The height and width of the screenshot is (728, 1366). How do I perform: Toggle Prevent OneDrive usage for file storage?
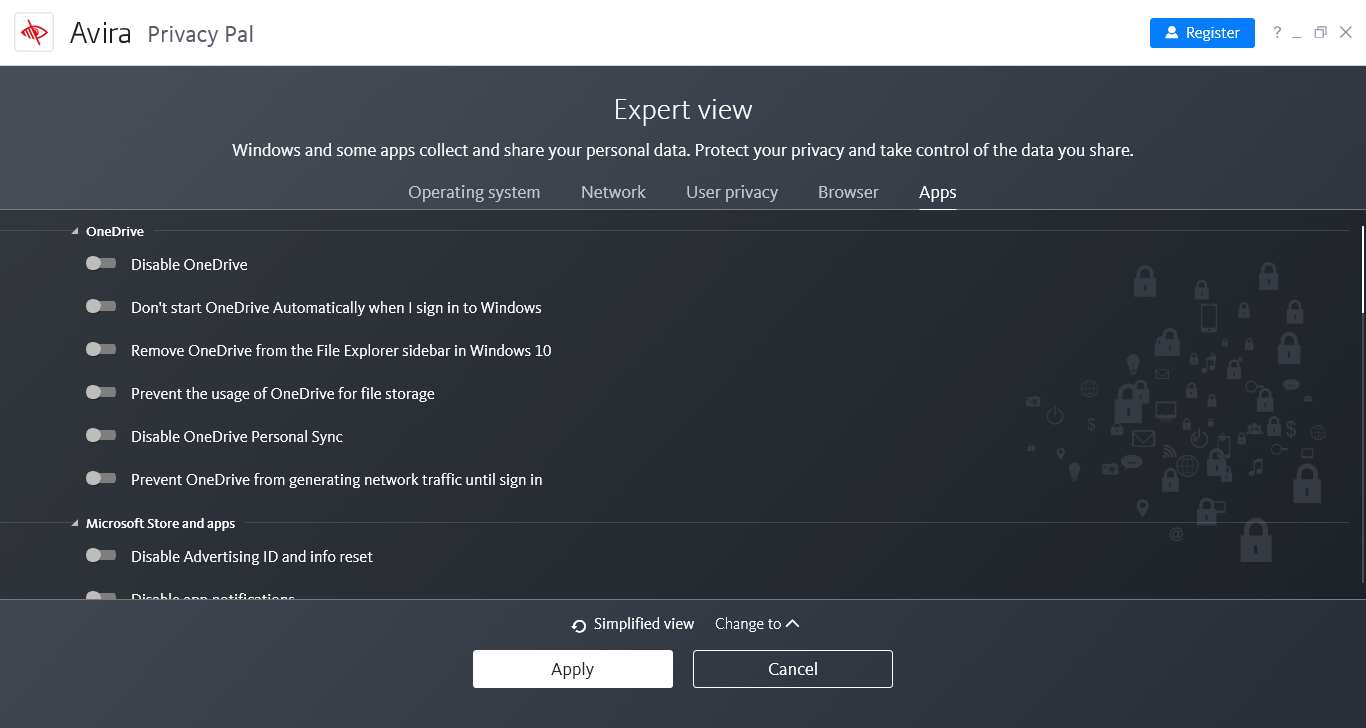pyautogui.click(x=101, y=393)
